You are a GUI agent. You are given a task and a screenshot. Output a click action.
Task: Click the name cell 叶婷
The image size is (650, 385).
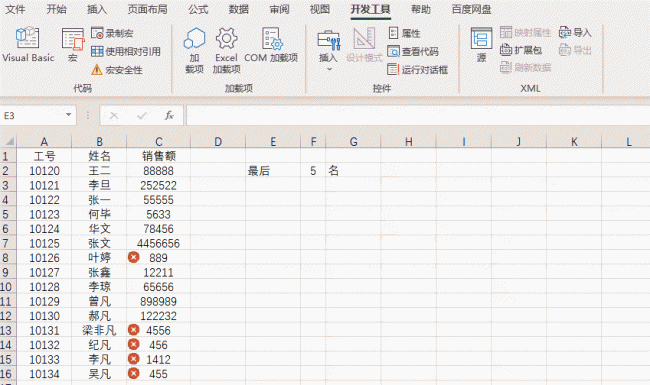point(99,258)
